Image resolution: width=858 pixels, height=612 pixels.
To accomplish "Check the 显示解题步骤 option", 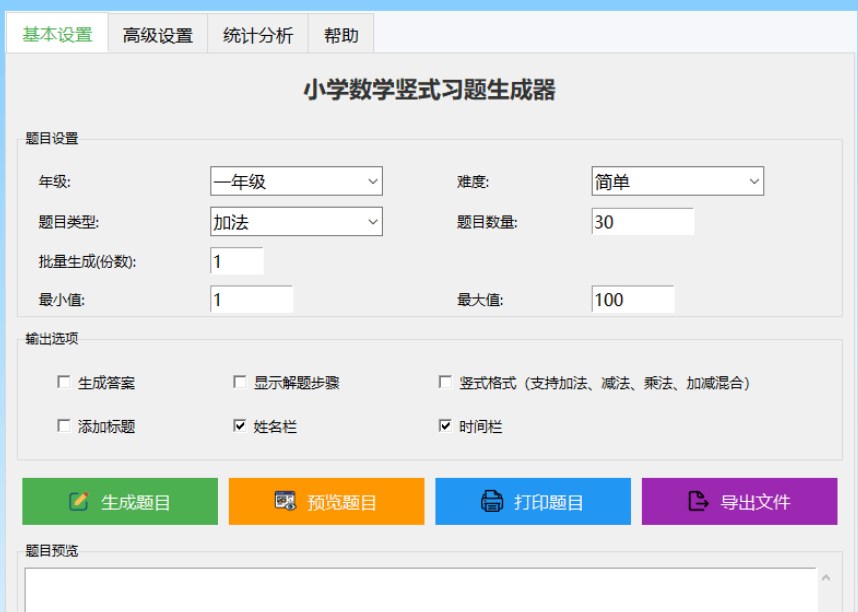I will pyautogui.click(x=239, y=382).
